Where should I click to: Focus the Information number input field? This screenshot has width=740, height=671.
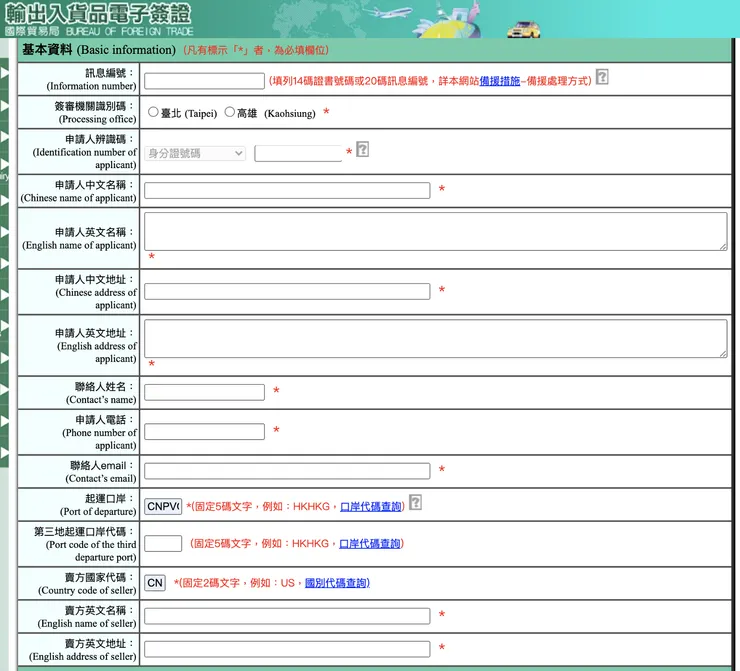(x=204, y=81)
